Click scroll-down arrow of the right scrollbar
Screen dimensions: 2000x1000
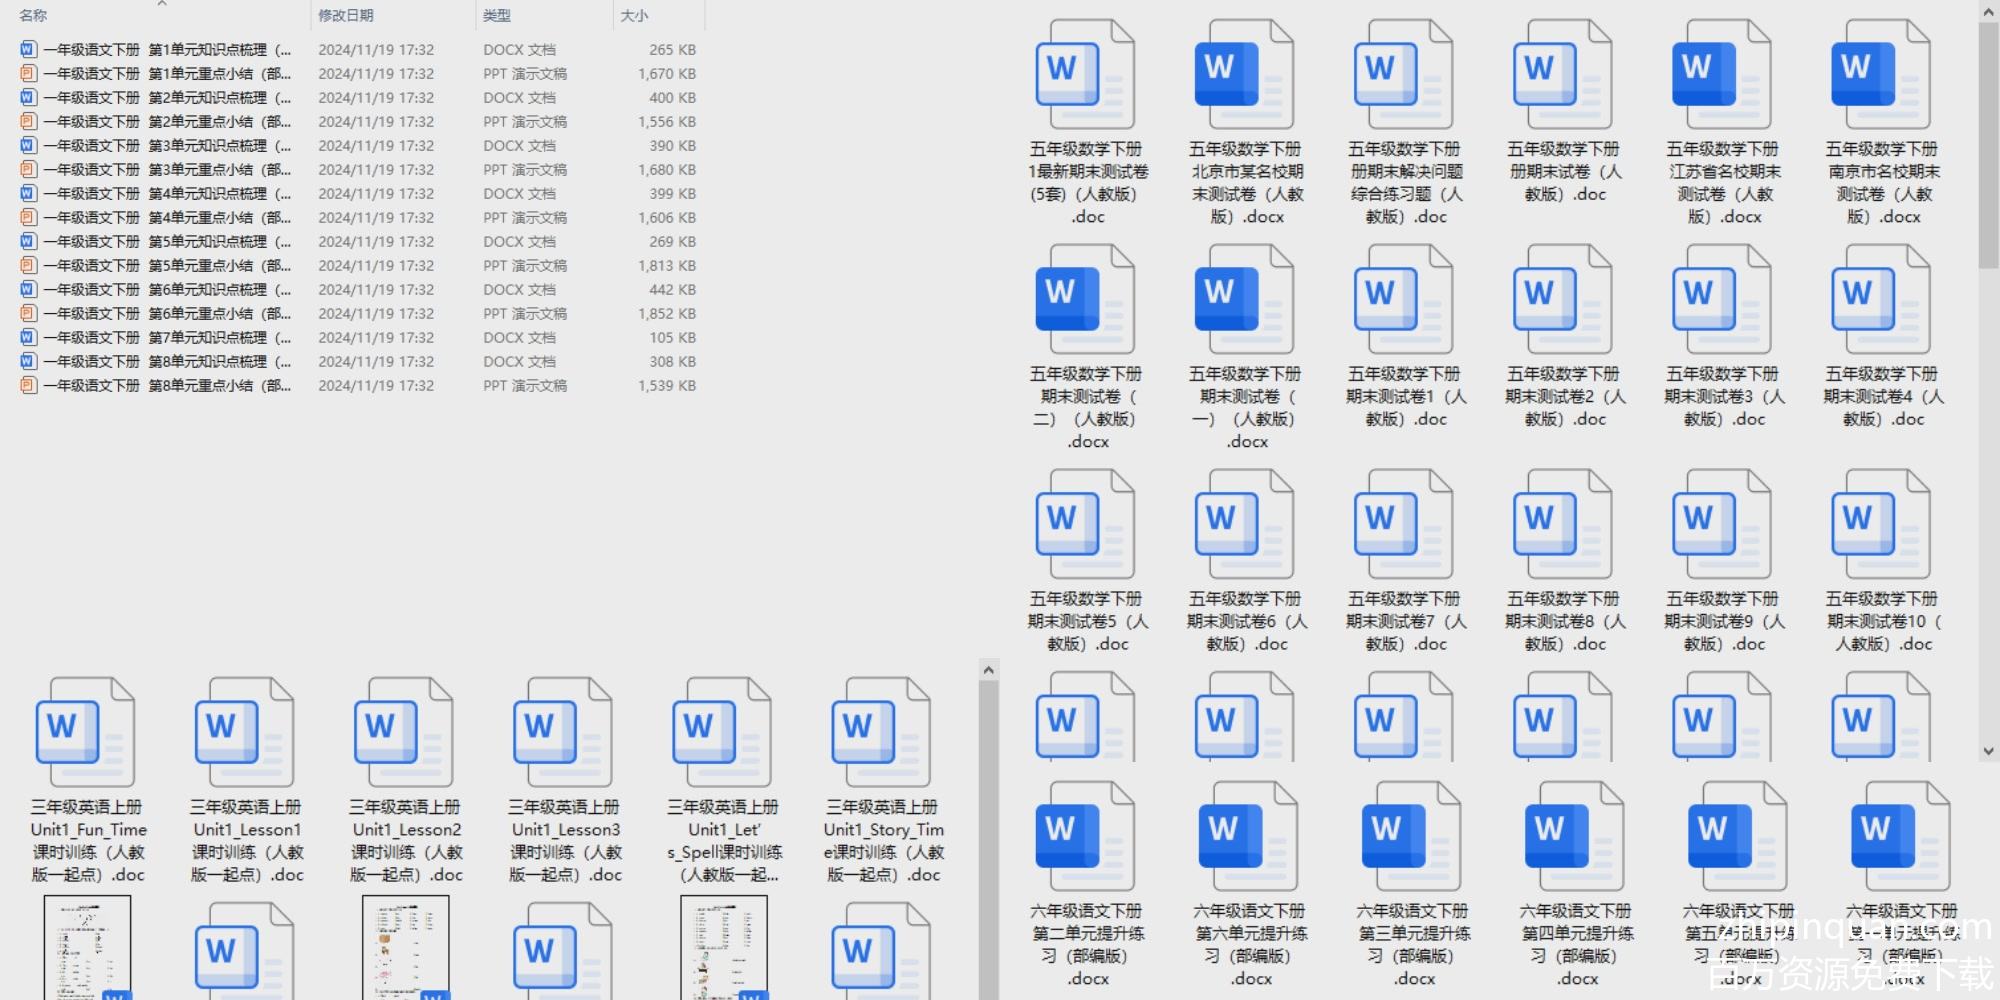1988,751
